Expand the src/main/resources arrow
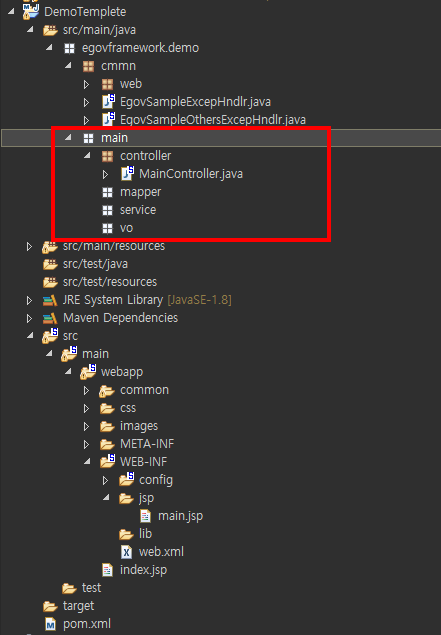441x635 pixels. [x=29, y=246]
